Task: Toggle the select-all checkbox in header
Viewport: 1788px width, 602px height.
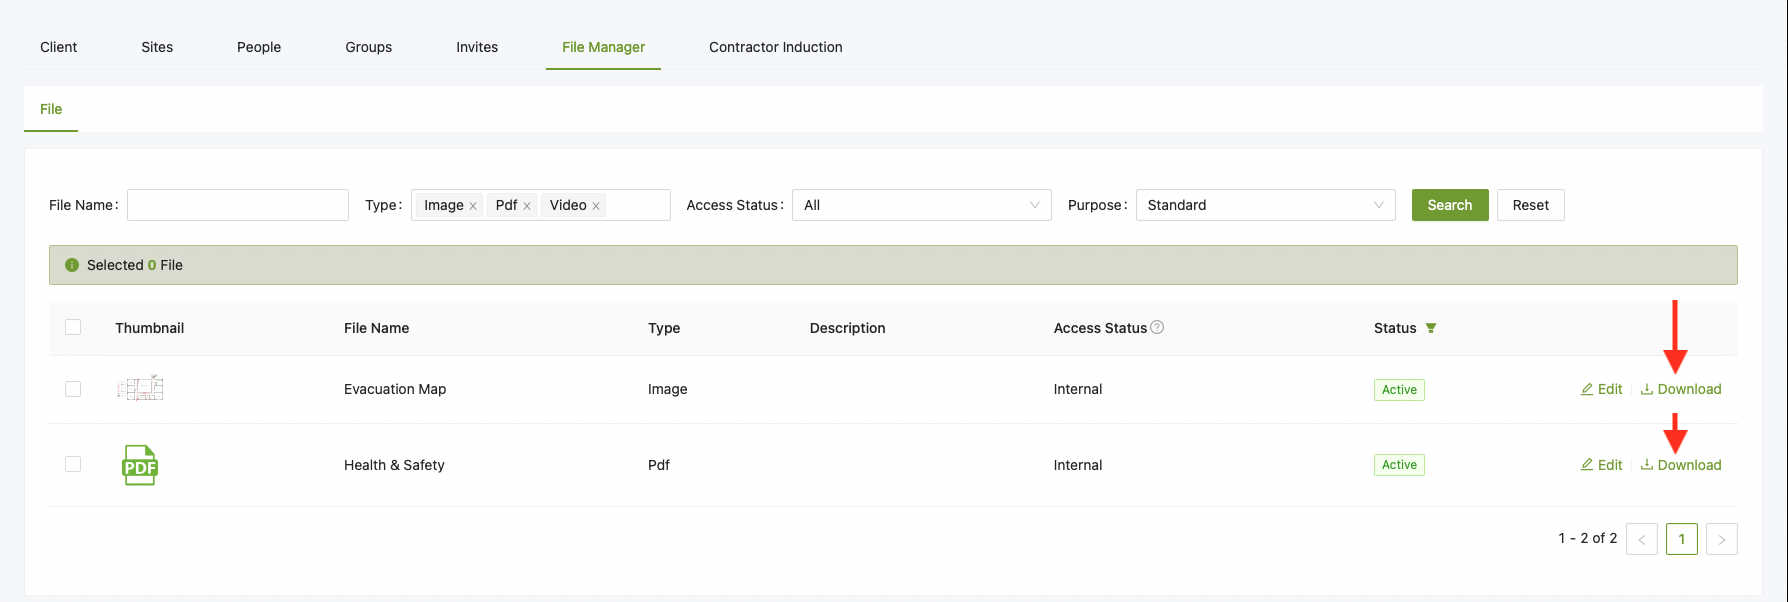Action: click(x=73, y=327)
